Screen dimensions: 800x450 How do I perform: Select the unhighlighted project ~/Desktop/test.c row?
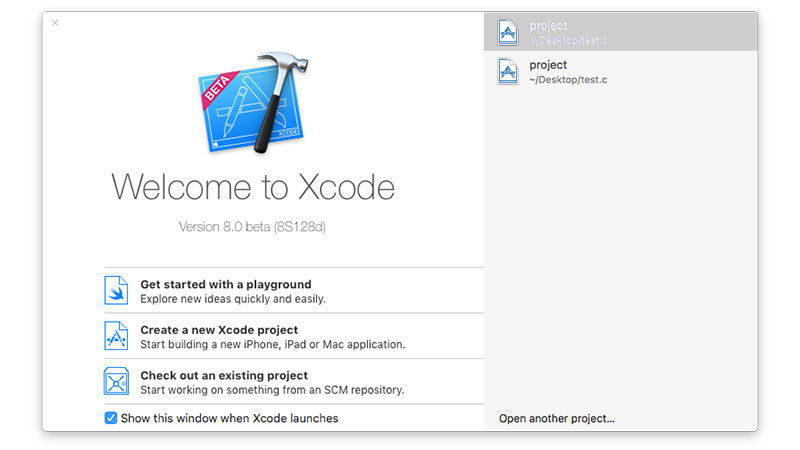pos(620,71)
